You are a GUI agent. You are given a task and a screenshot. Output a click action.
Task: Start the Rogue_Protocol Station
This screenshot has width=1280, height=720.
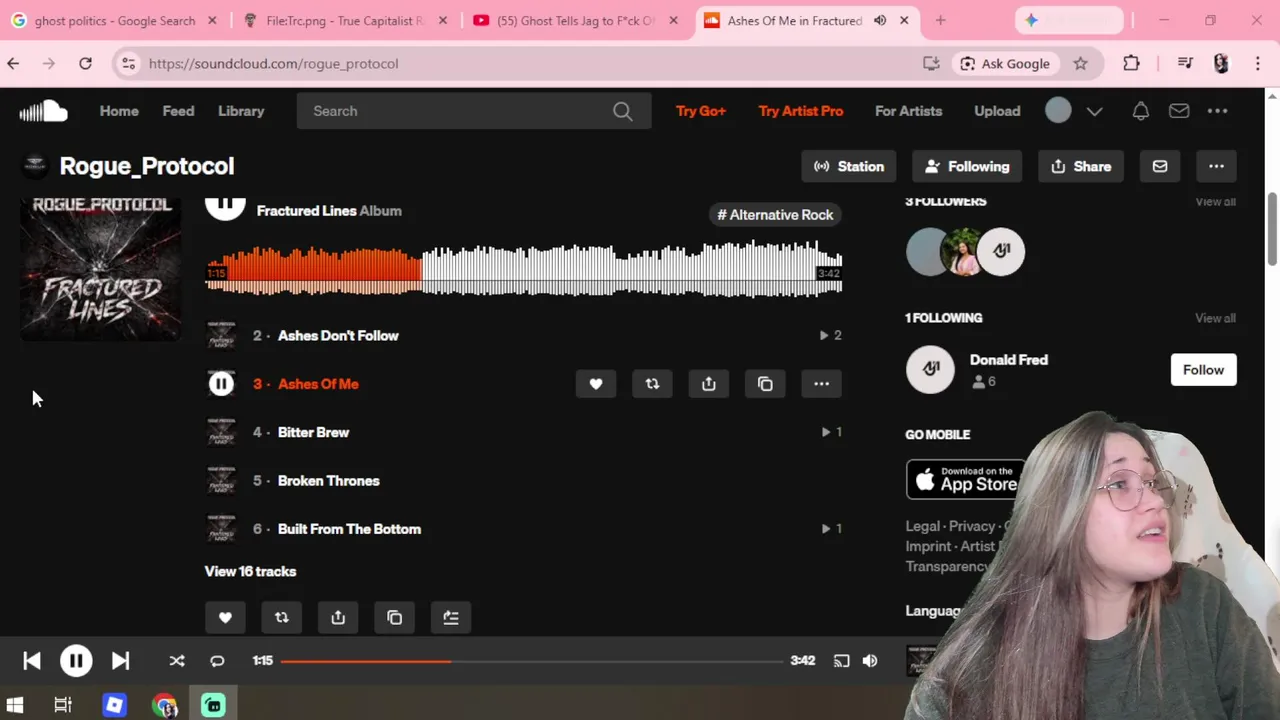point(849,166)
